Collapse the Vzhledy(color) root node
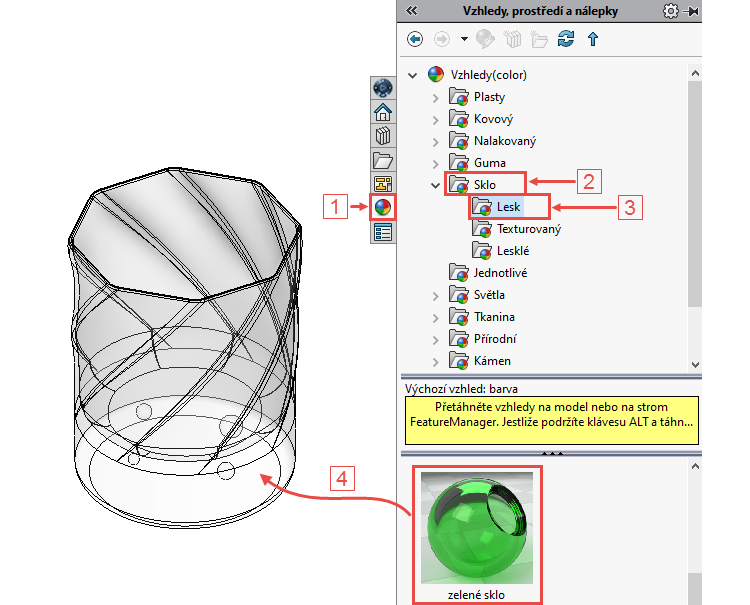 tap(412, 75)
